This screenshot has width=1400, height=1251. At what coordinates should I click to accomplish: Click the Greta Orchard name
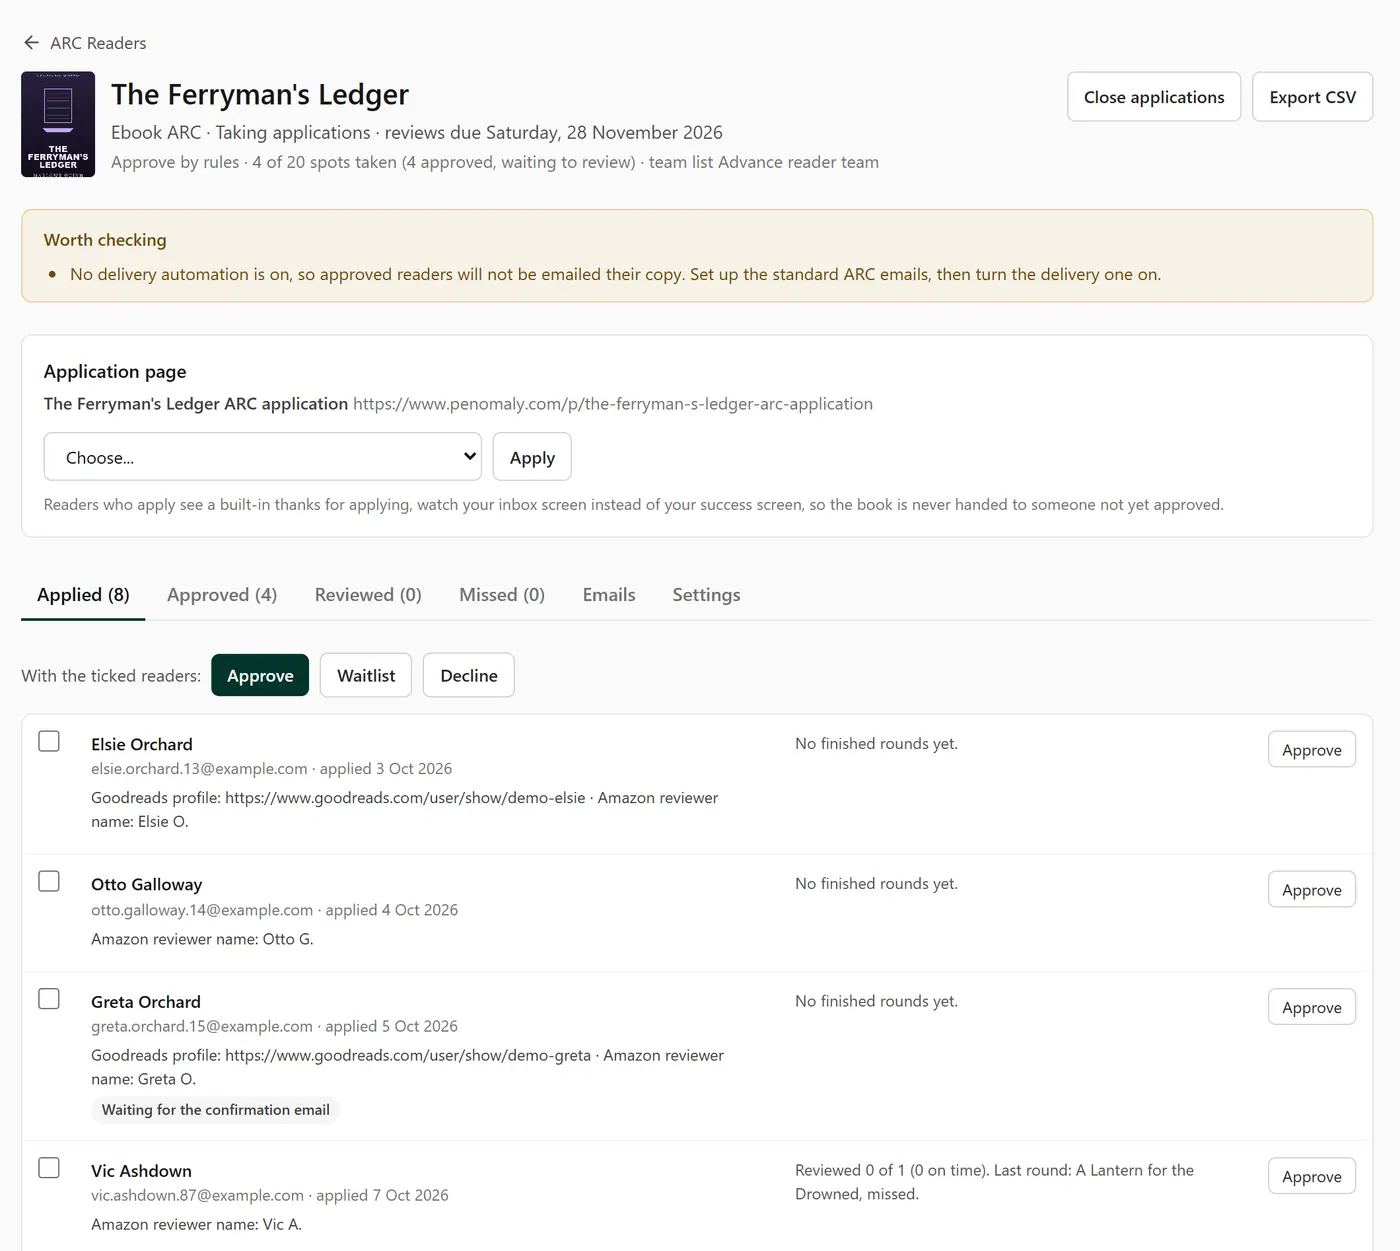pyautogui.click(x=146, y=1002)
